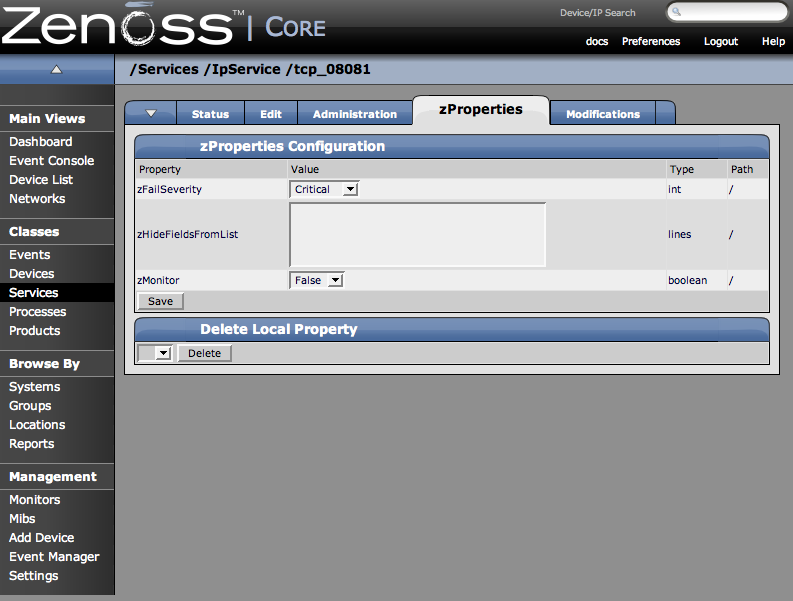Browse by Systems
The image size is (793, 601).
click(x=34, y=387)
